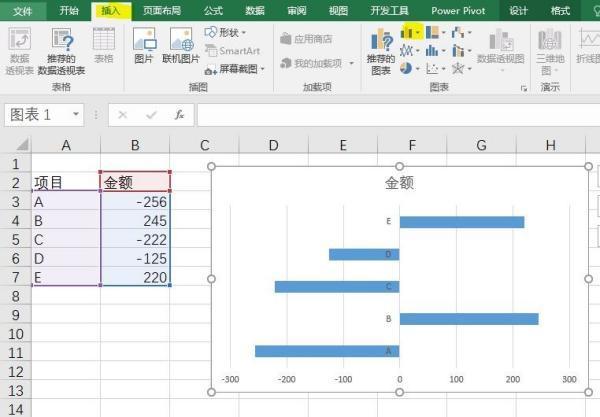Click the insert function fx icon
The width and height of the screenshot is (600, 417).
[179, 115]
